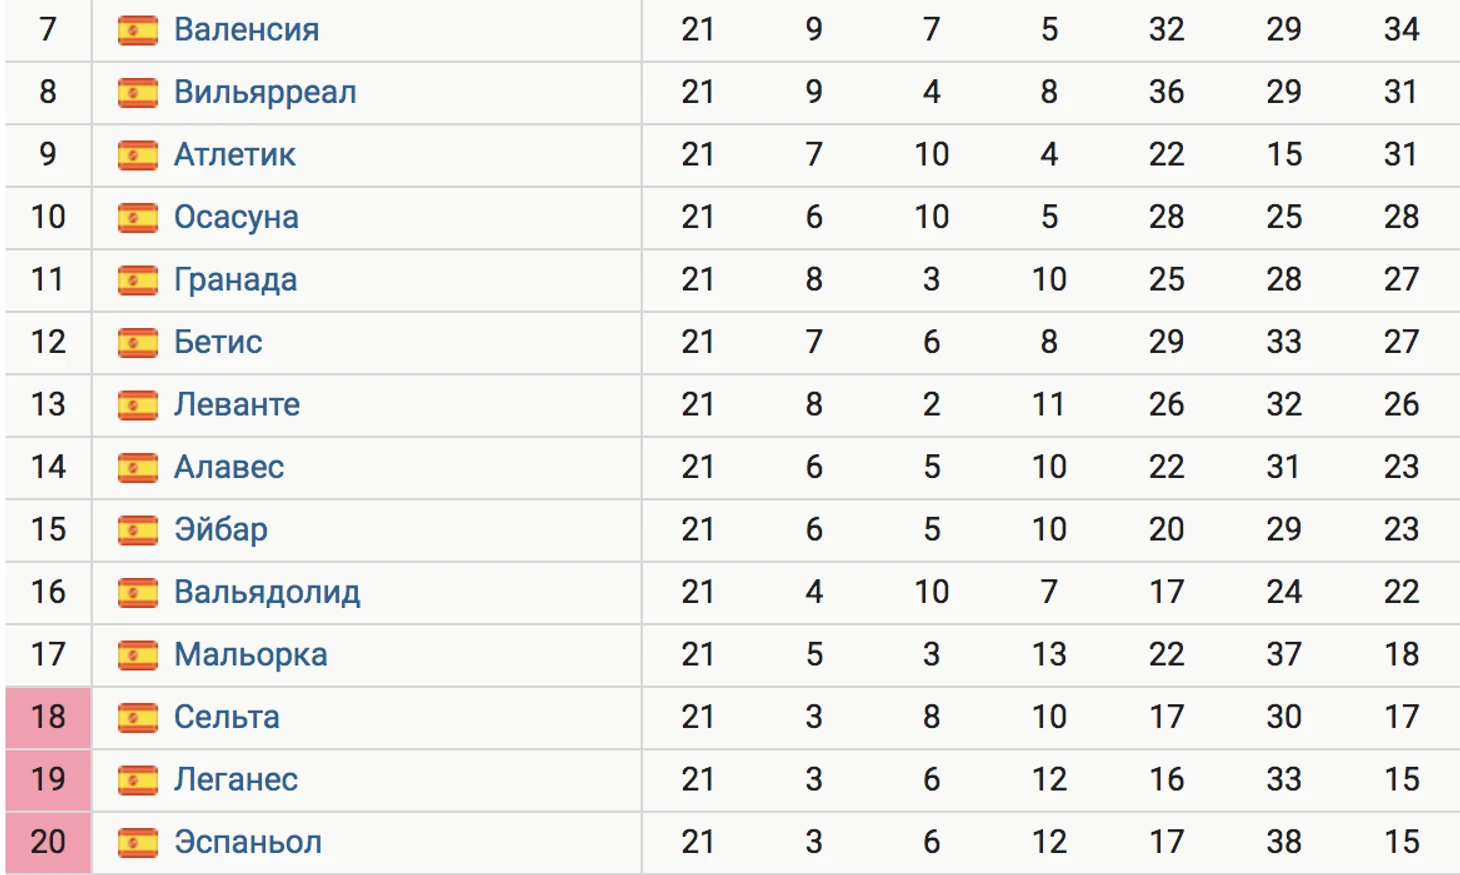Follow the Леванте team link

237,405
